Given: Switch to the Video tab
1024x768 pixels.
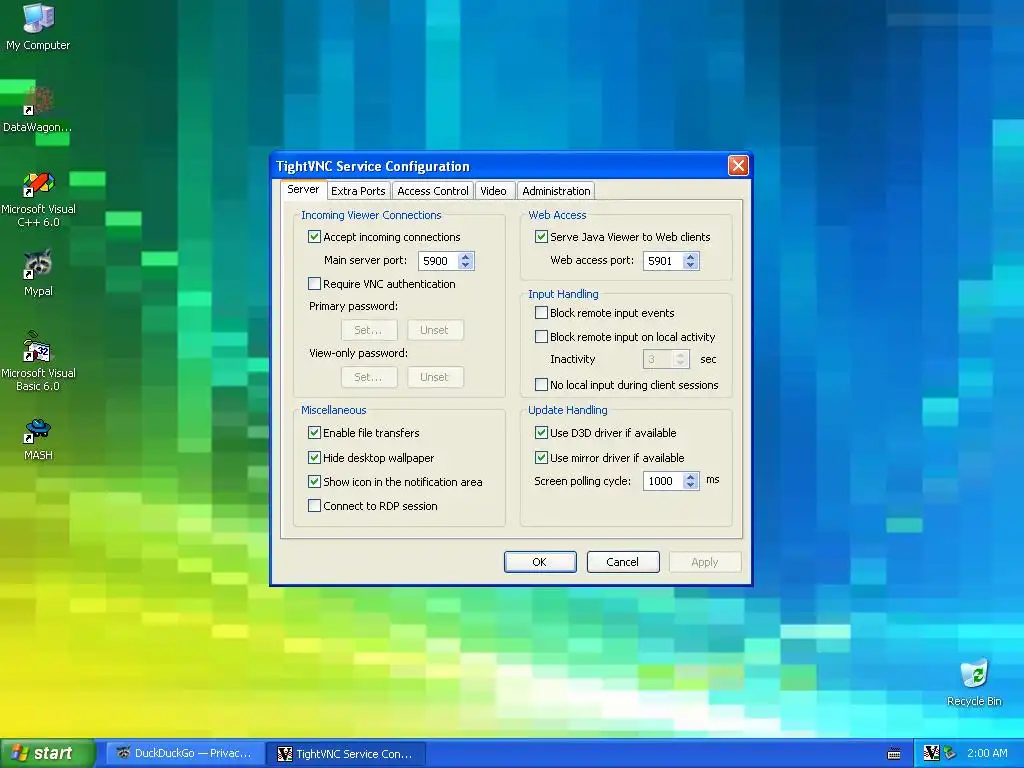Looking at the screenshot, I should tap(493, 191).
